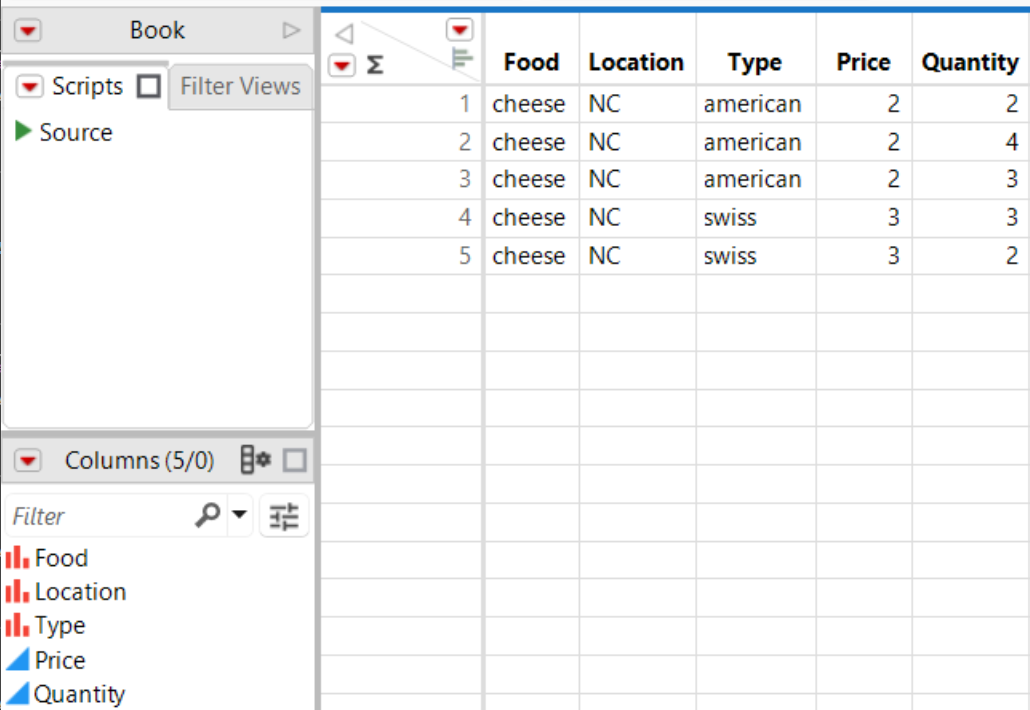Open the Book panel red triangle menu
Image resolution: width=1030 pixels, height=710 pixels.
27,29
